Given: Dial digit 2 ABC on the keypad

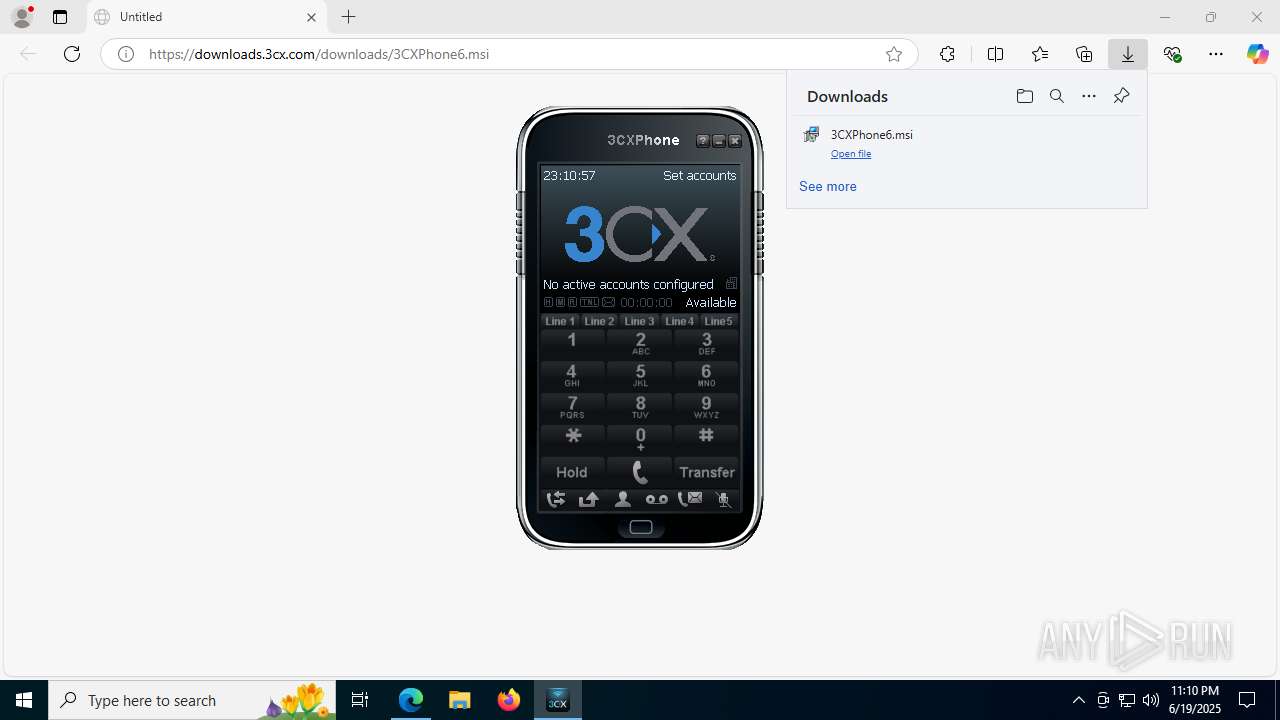Looking at the screenshot, I should coord(640,343).
